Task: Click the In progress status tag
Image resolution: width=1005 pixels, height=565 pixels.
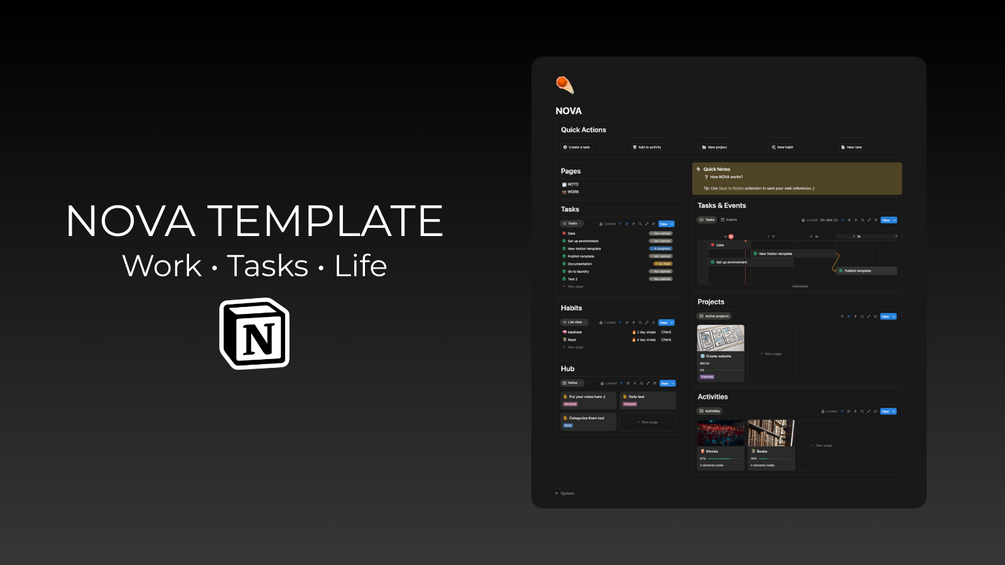Action: [x=661, y=249]
